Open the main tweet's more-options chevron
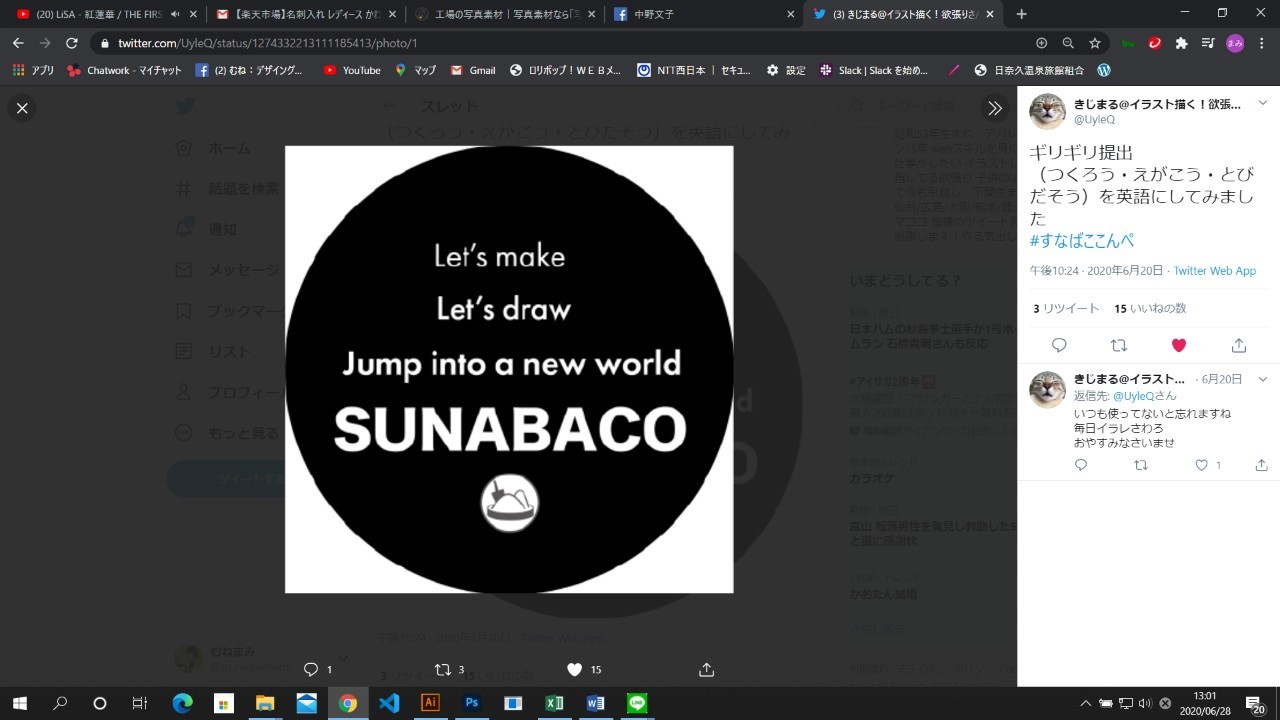This screenshot has height=720, width=1280. 1263,103
